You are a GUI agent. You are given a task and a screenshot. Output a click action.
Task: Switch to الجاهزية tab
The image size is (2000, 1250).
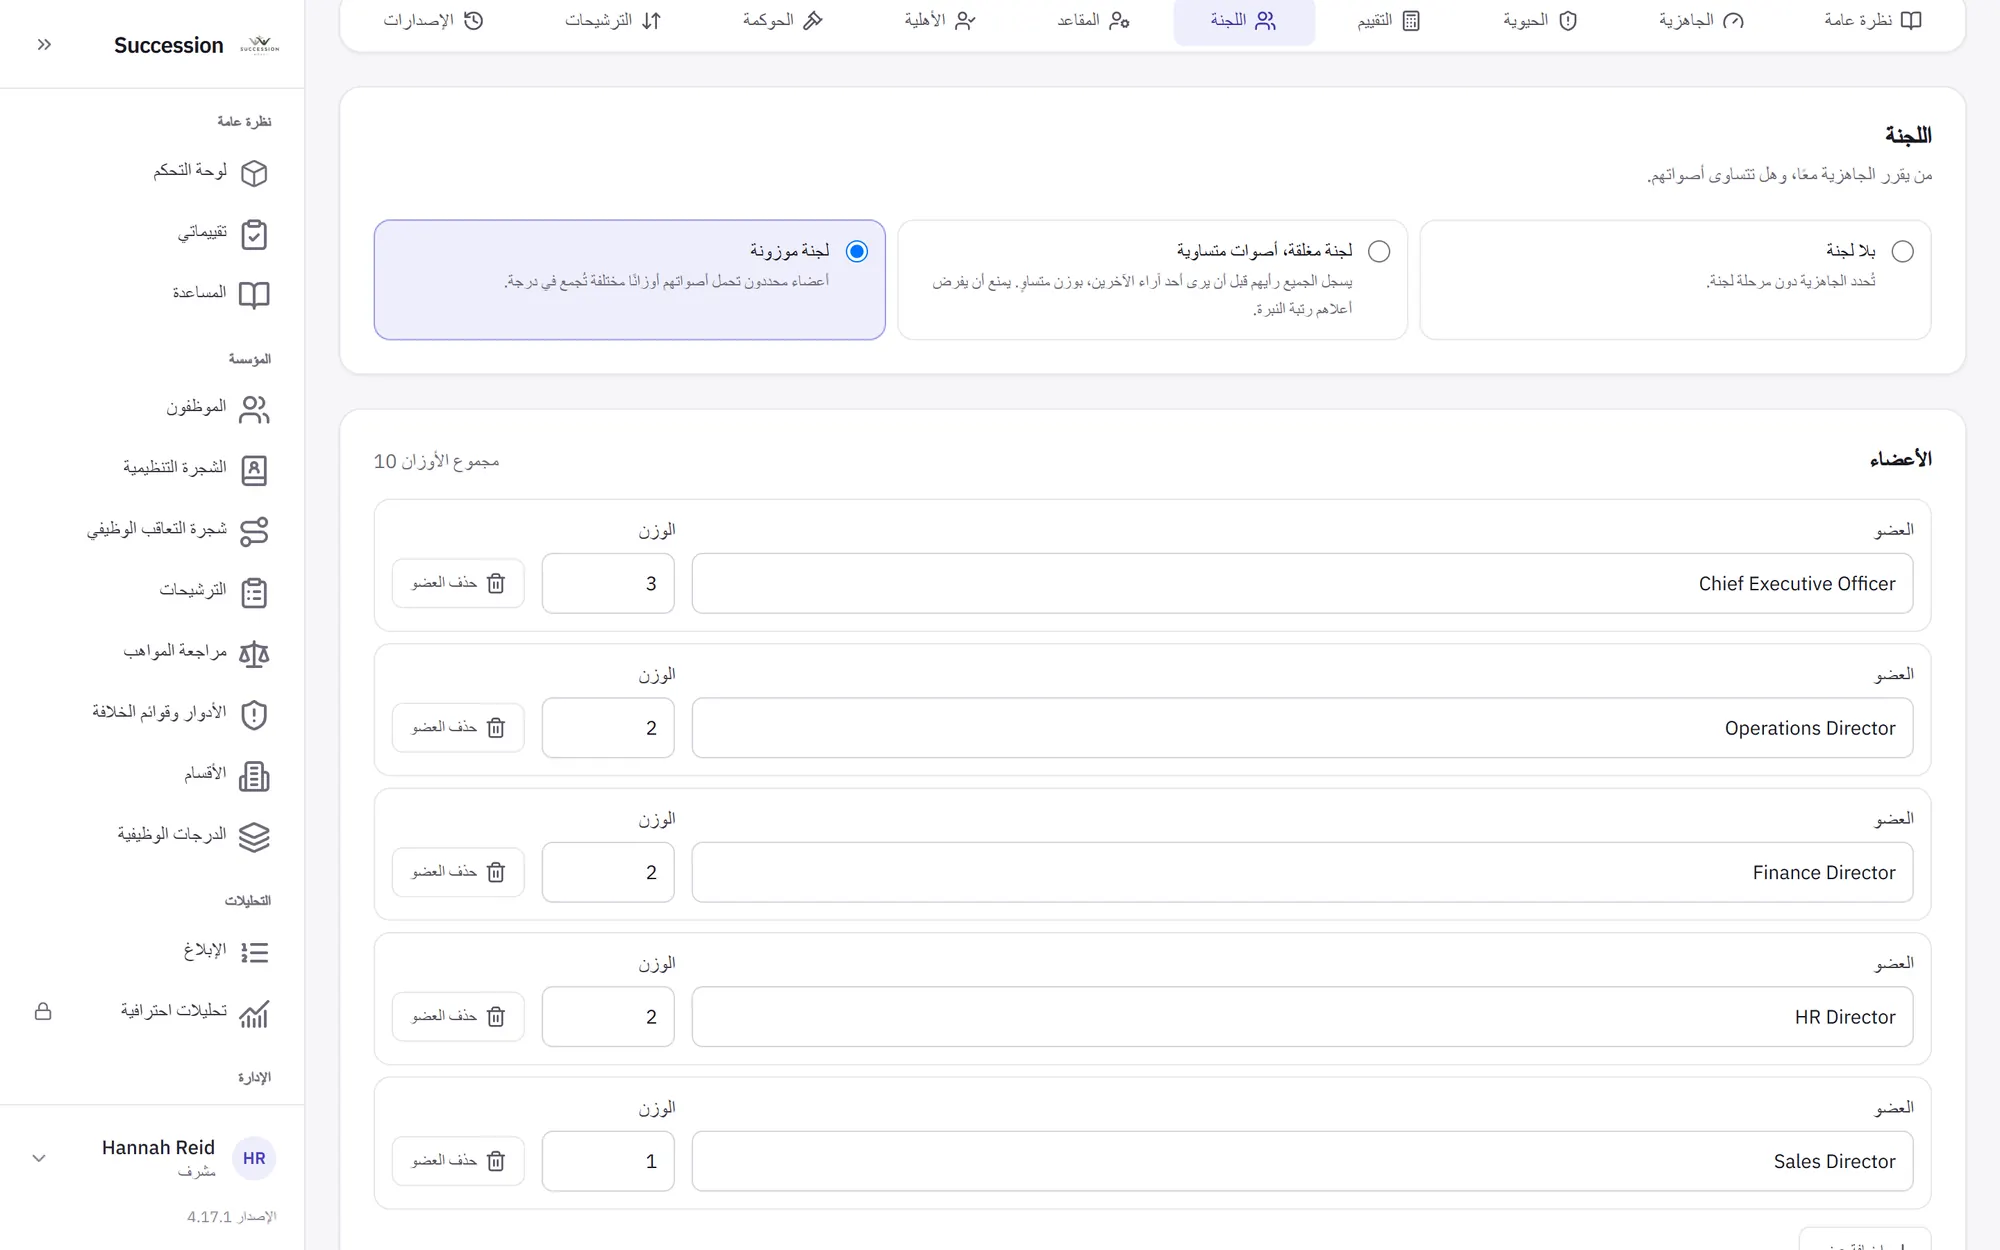coord(1701,20)
